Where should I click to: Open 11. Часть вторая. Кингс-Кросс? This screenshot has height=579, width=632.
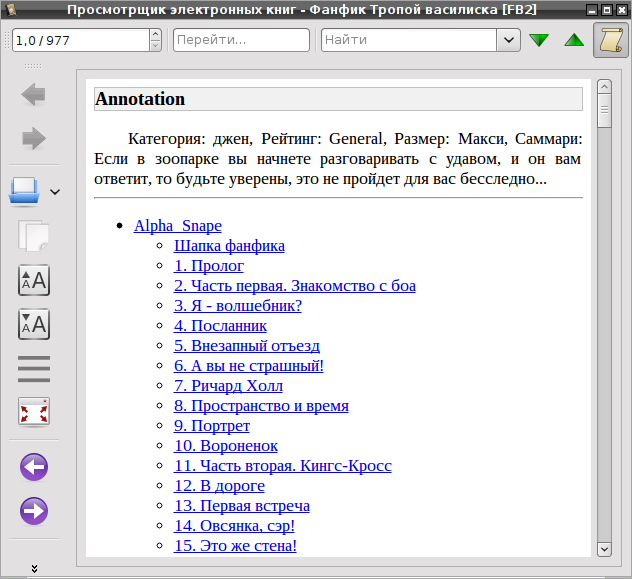(283, 466)
